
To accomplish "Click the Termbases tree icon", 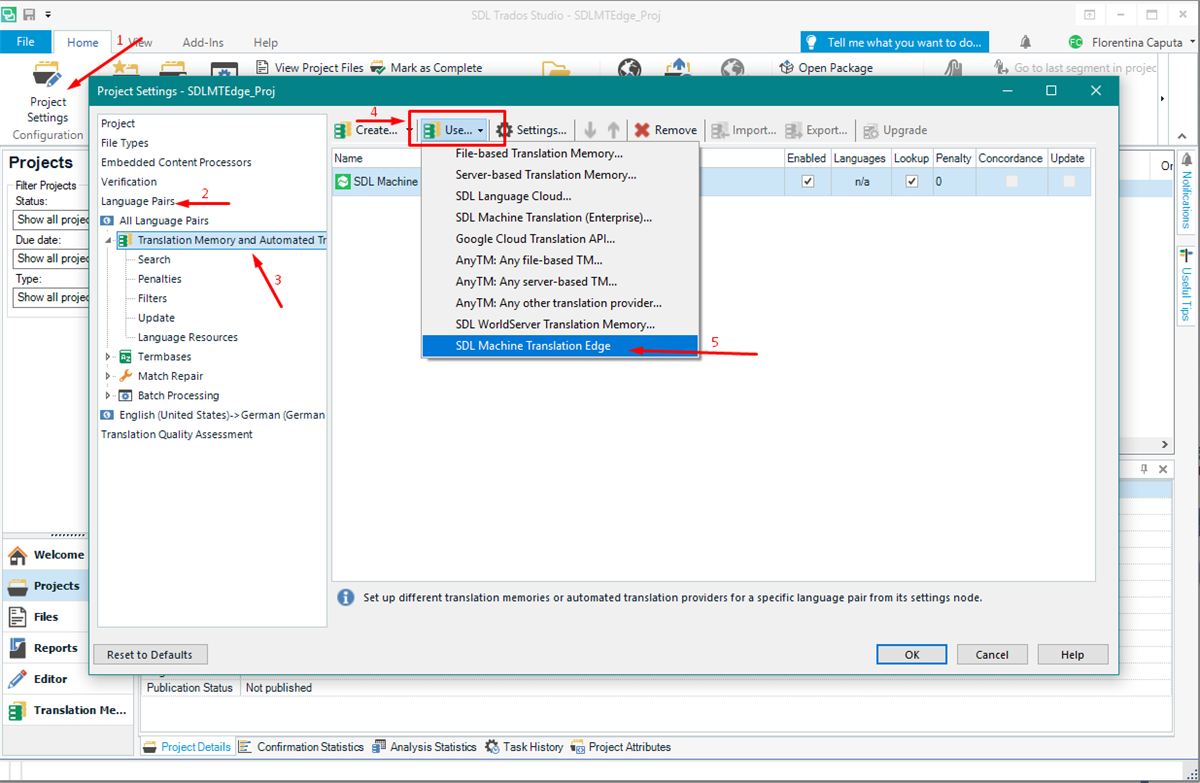I will click(x=126, y=357).
